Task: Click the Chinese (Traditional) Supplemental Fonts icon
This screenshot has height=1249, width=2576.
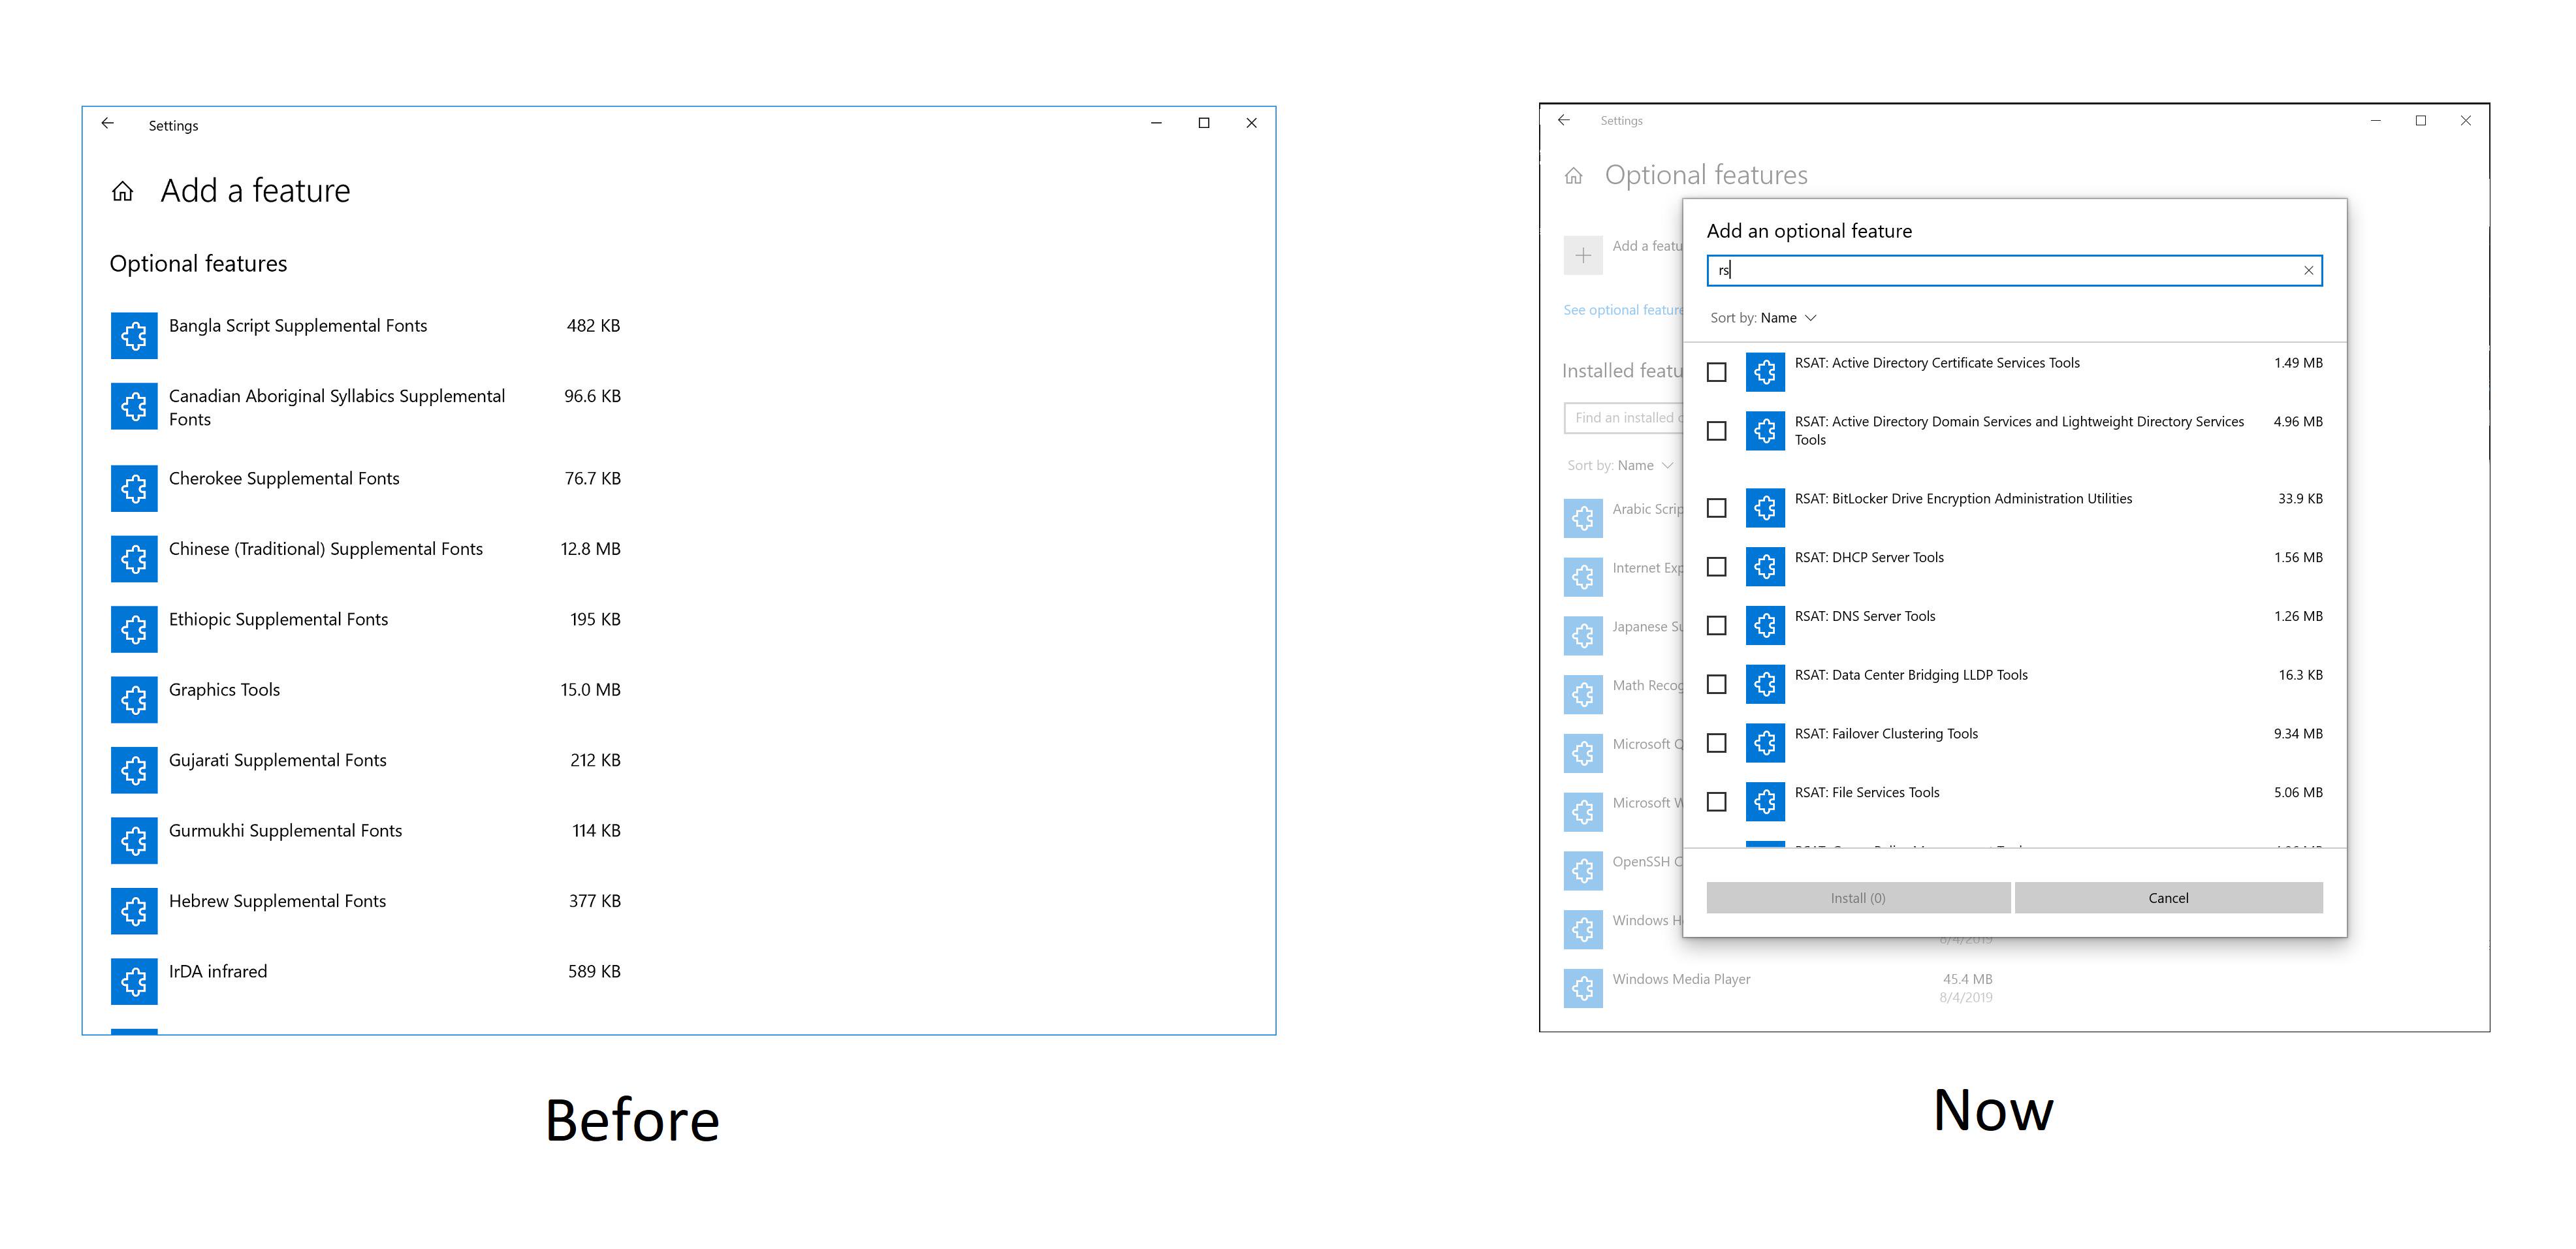Action: coord(134,558)
